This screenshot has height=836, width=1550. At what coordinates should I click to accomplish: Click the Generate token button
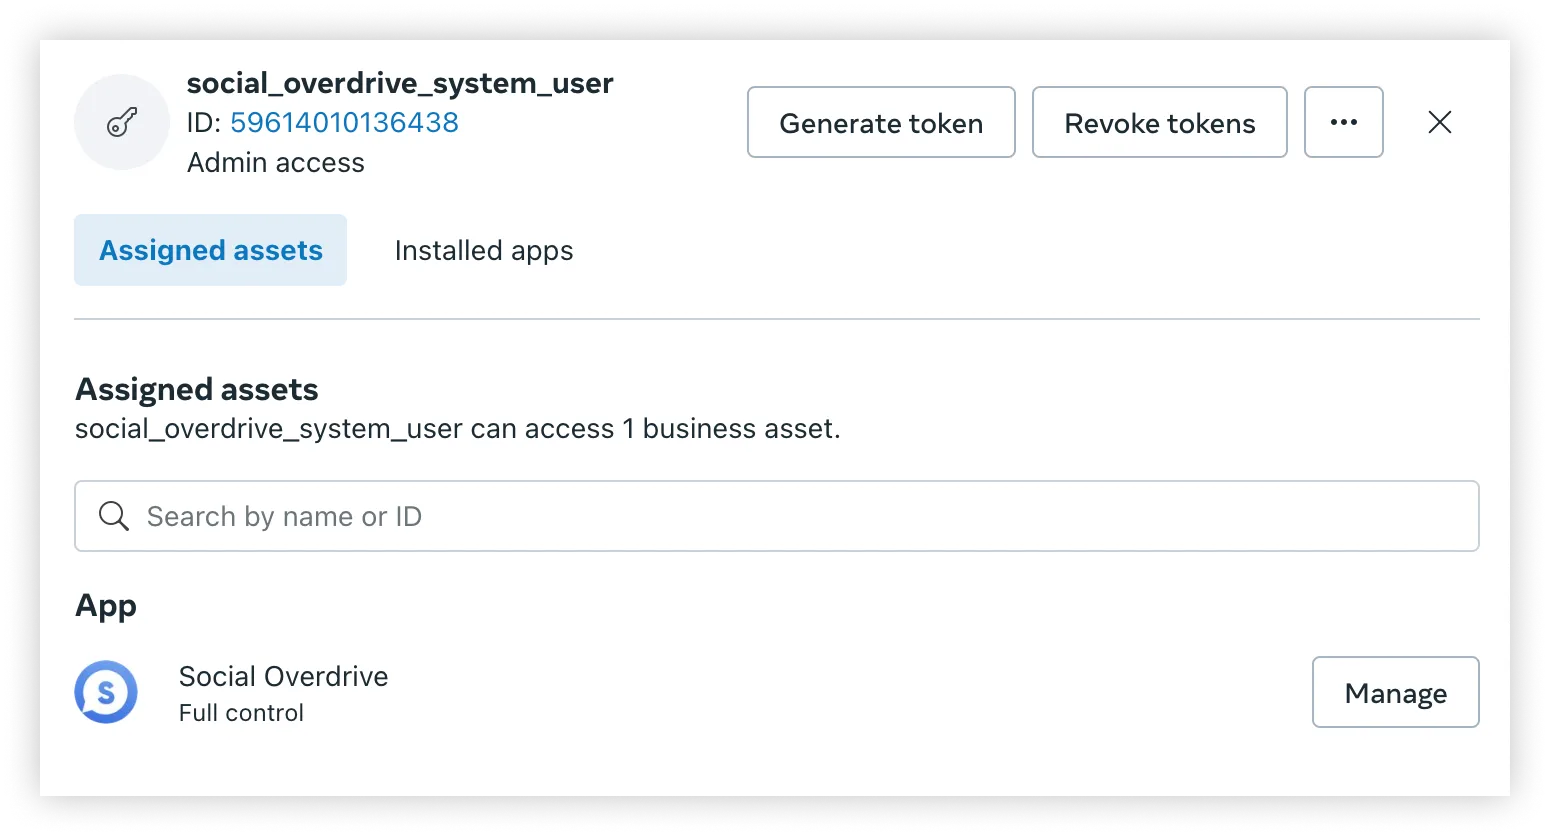coord(880,122)
